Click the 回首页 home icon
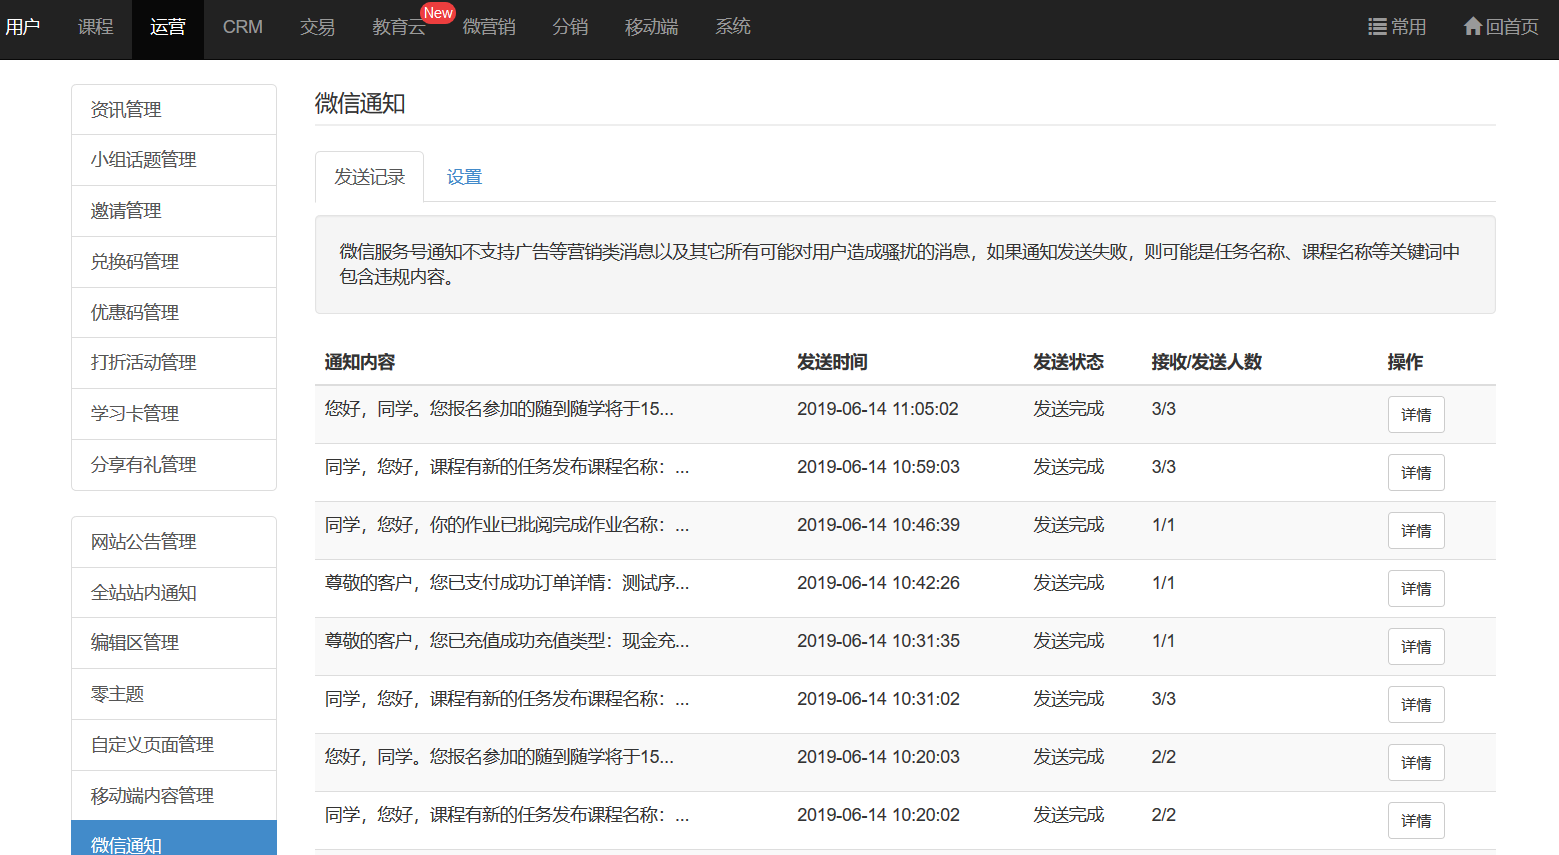 point(1472,26)
